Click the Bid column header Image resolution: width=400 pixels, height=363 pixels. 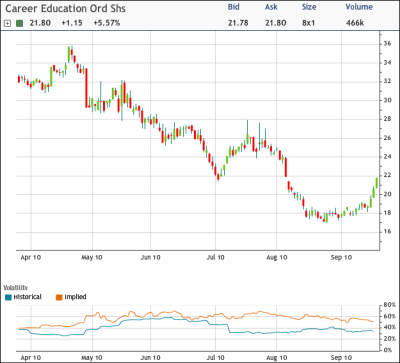pyautogui.click(x=233, y=7)
